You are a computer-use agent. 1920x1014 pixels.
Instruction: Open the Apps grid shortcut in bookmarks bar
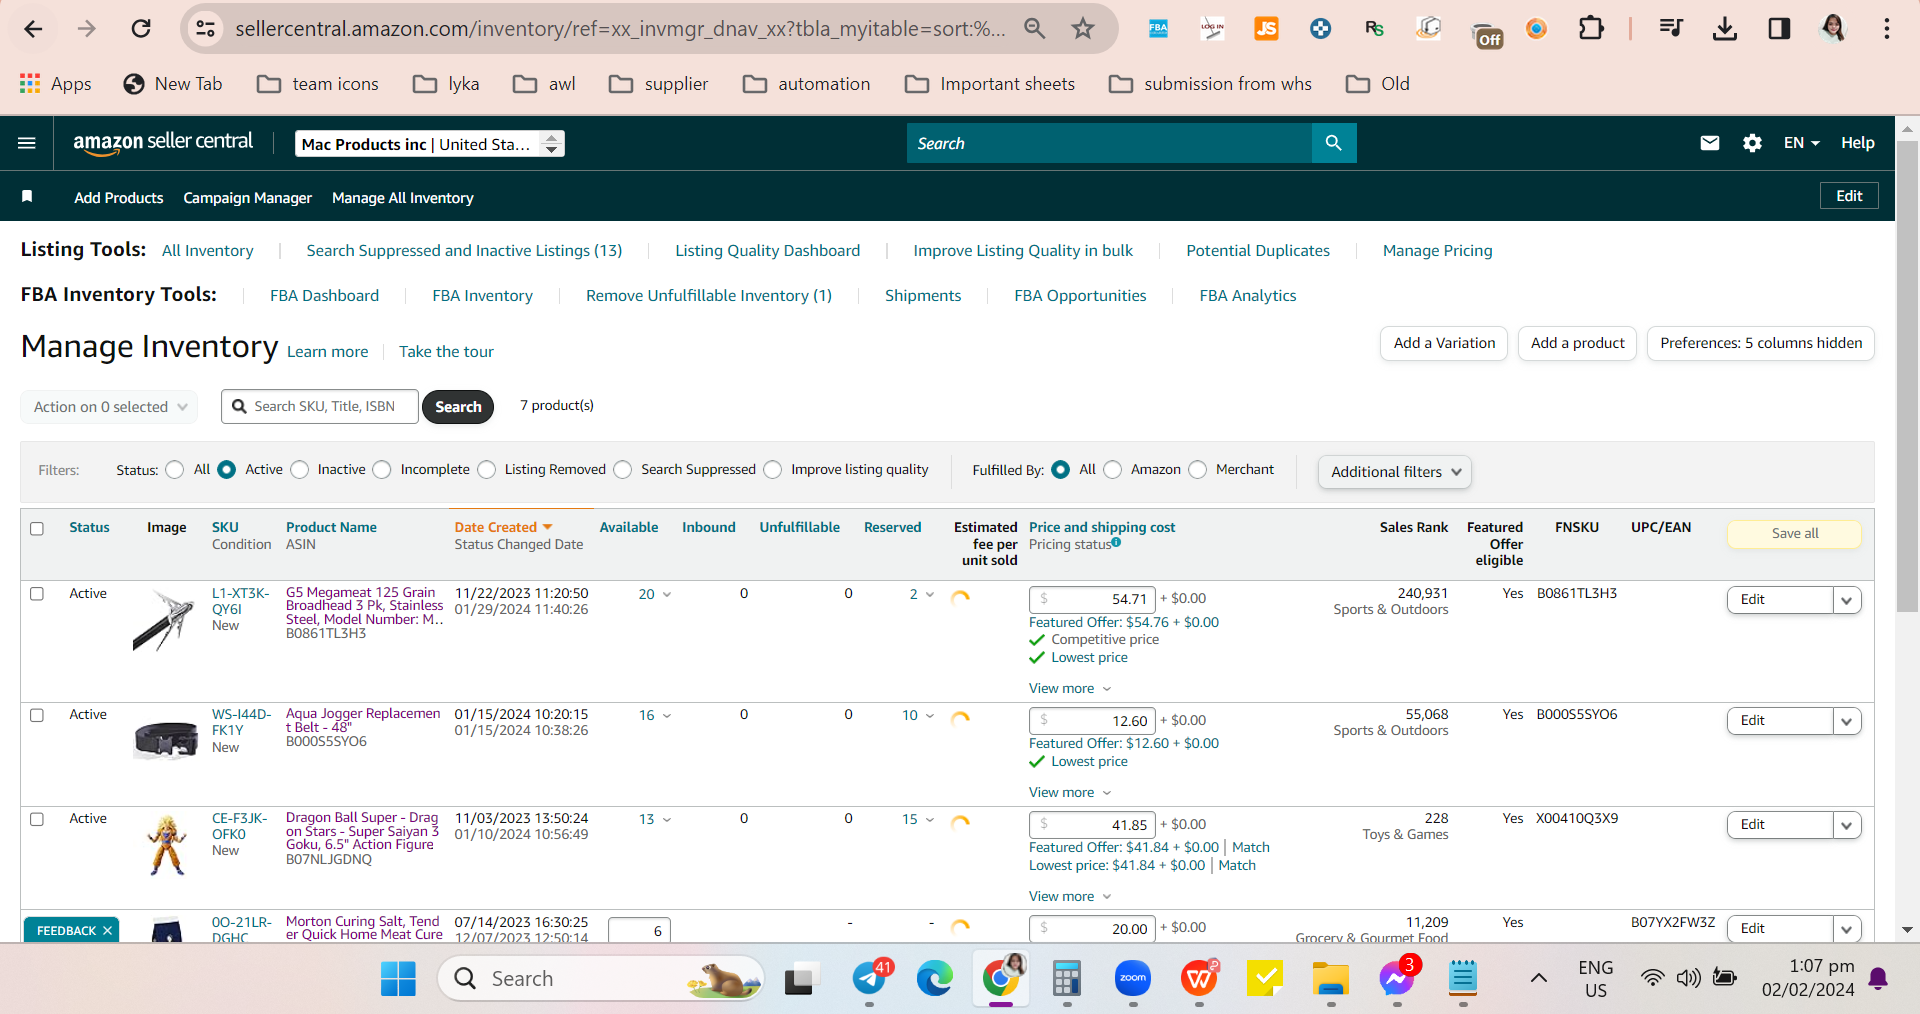tap(55, 84)
